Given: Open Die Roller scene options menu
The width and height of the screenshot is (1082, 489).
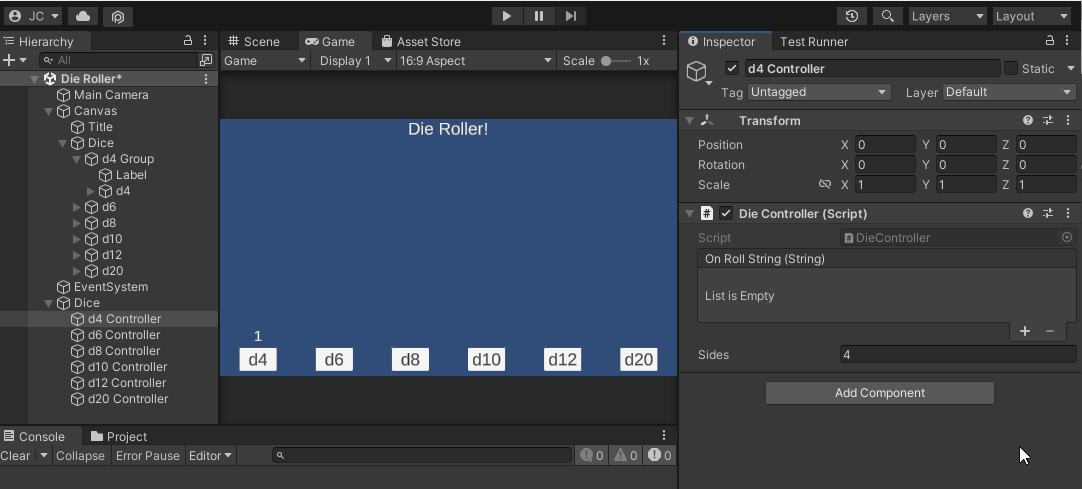Looking at the screenshot, I should tap(206, 79).
